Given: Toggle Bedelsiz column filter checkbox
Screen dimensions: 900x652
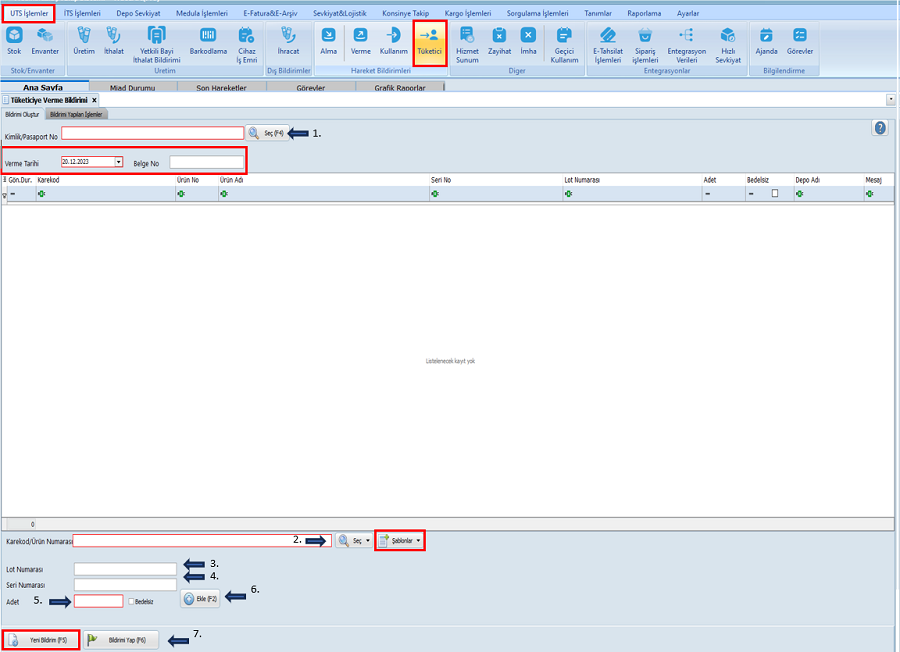Looking at the screenshot, I should 774,193.
